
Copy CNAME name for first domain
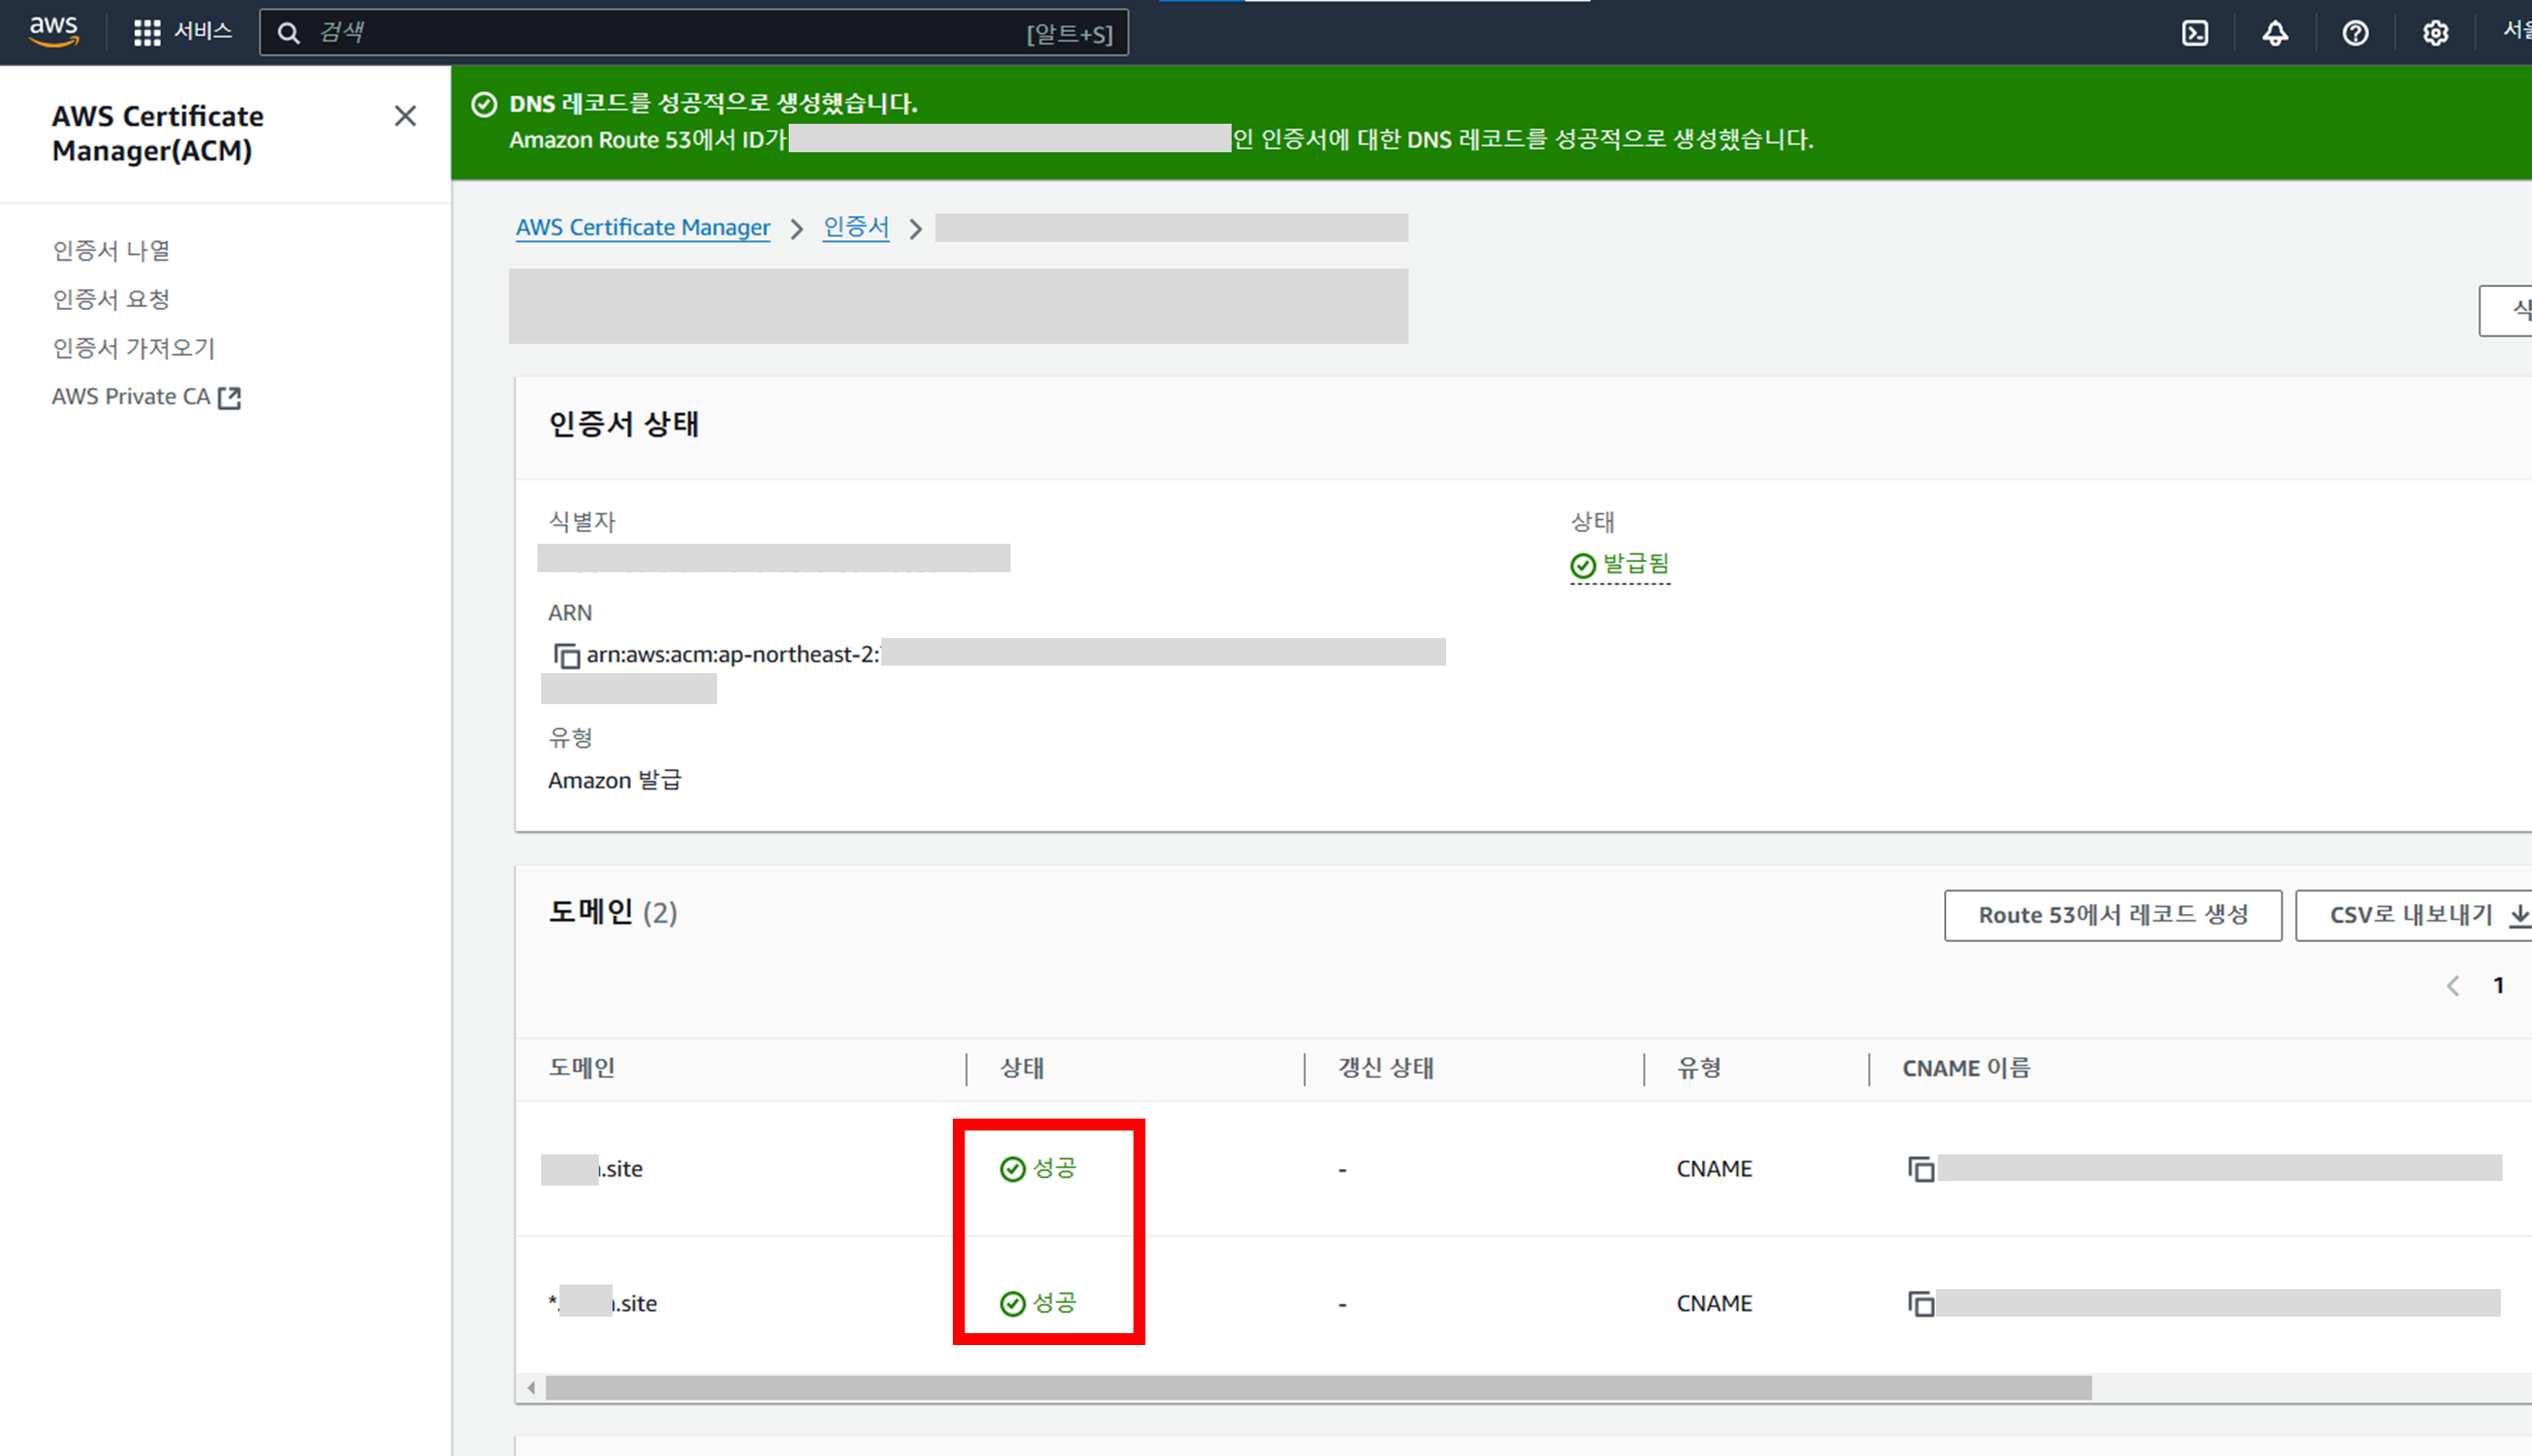tap(1920, 1169)
